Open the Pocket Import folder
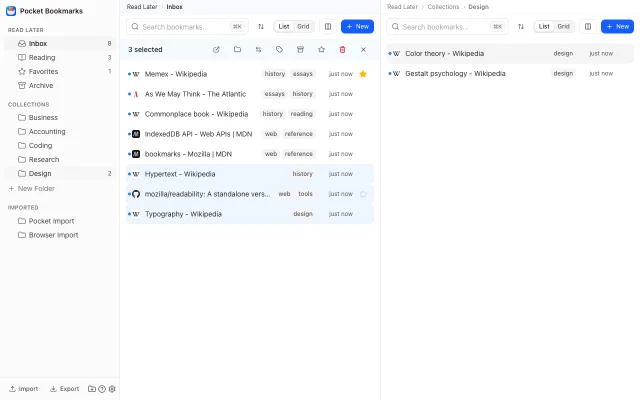This screenshot has width=640, height=400. [60, 221]
